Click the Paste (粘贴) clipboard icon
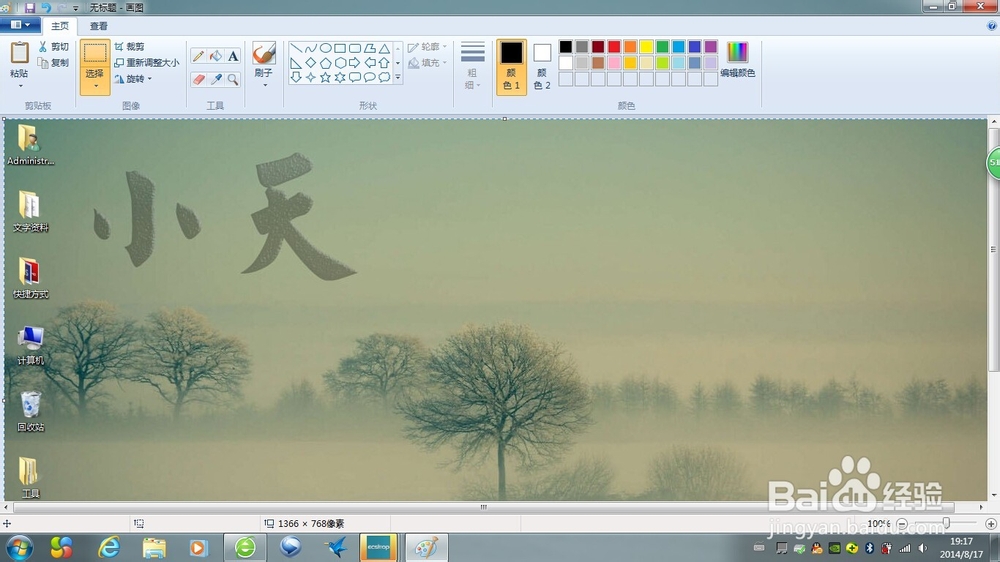This screenshot has height=562, width=1000. point(20,53)
